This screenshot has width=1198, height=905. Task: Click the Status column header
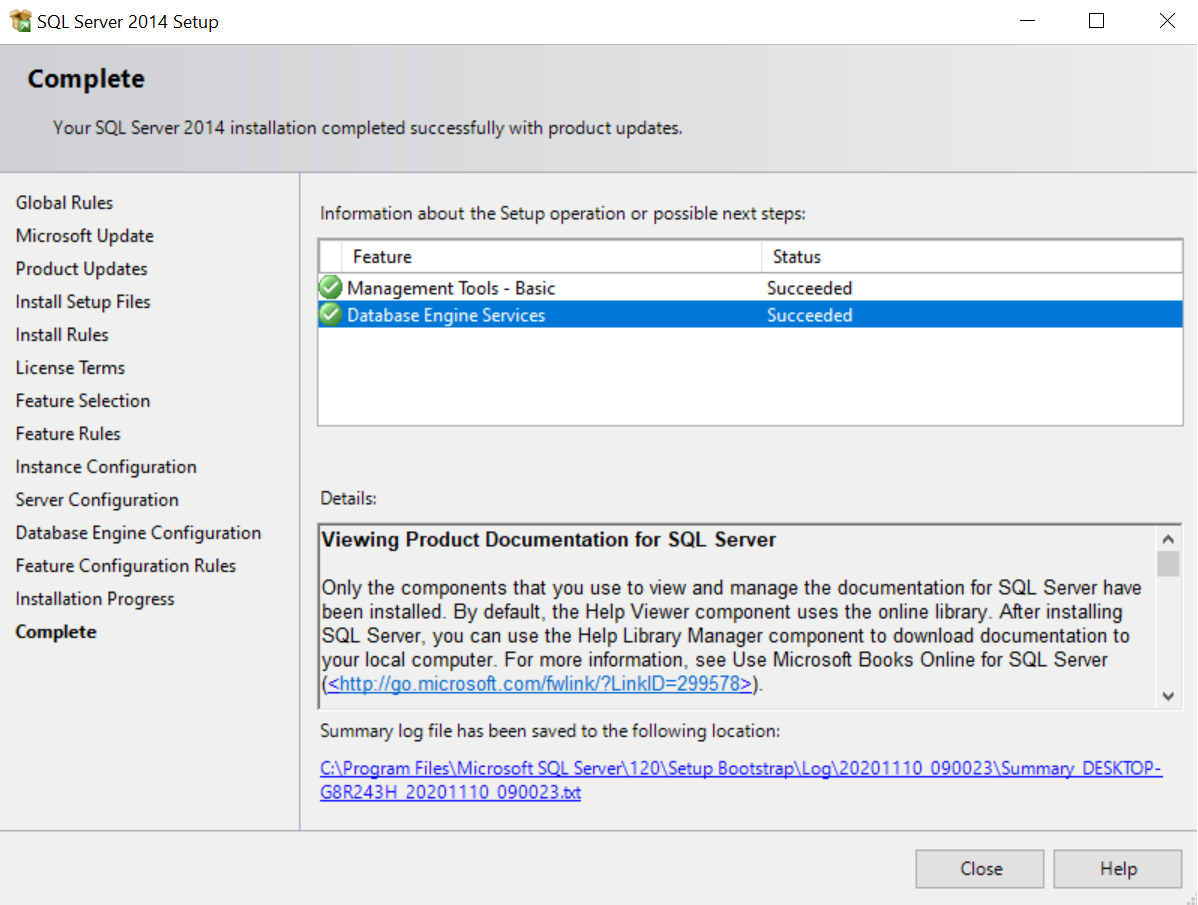972,257
